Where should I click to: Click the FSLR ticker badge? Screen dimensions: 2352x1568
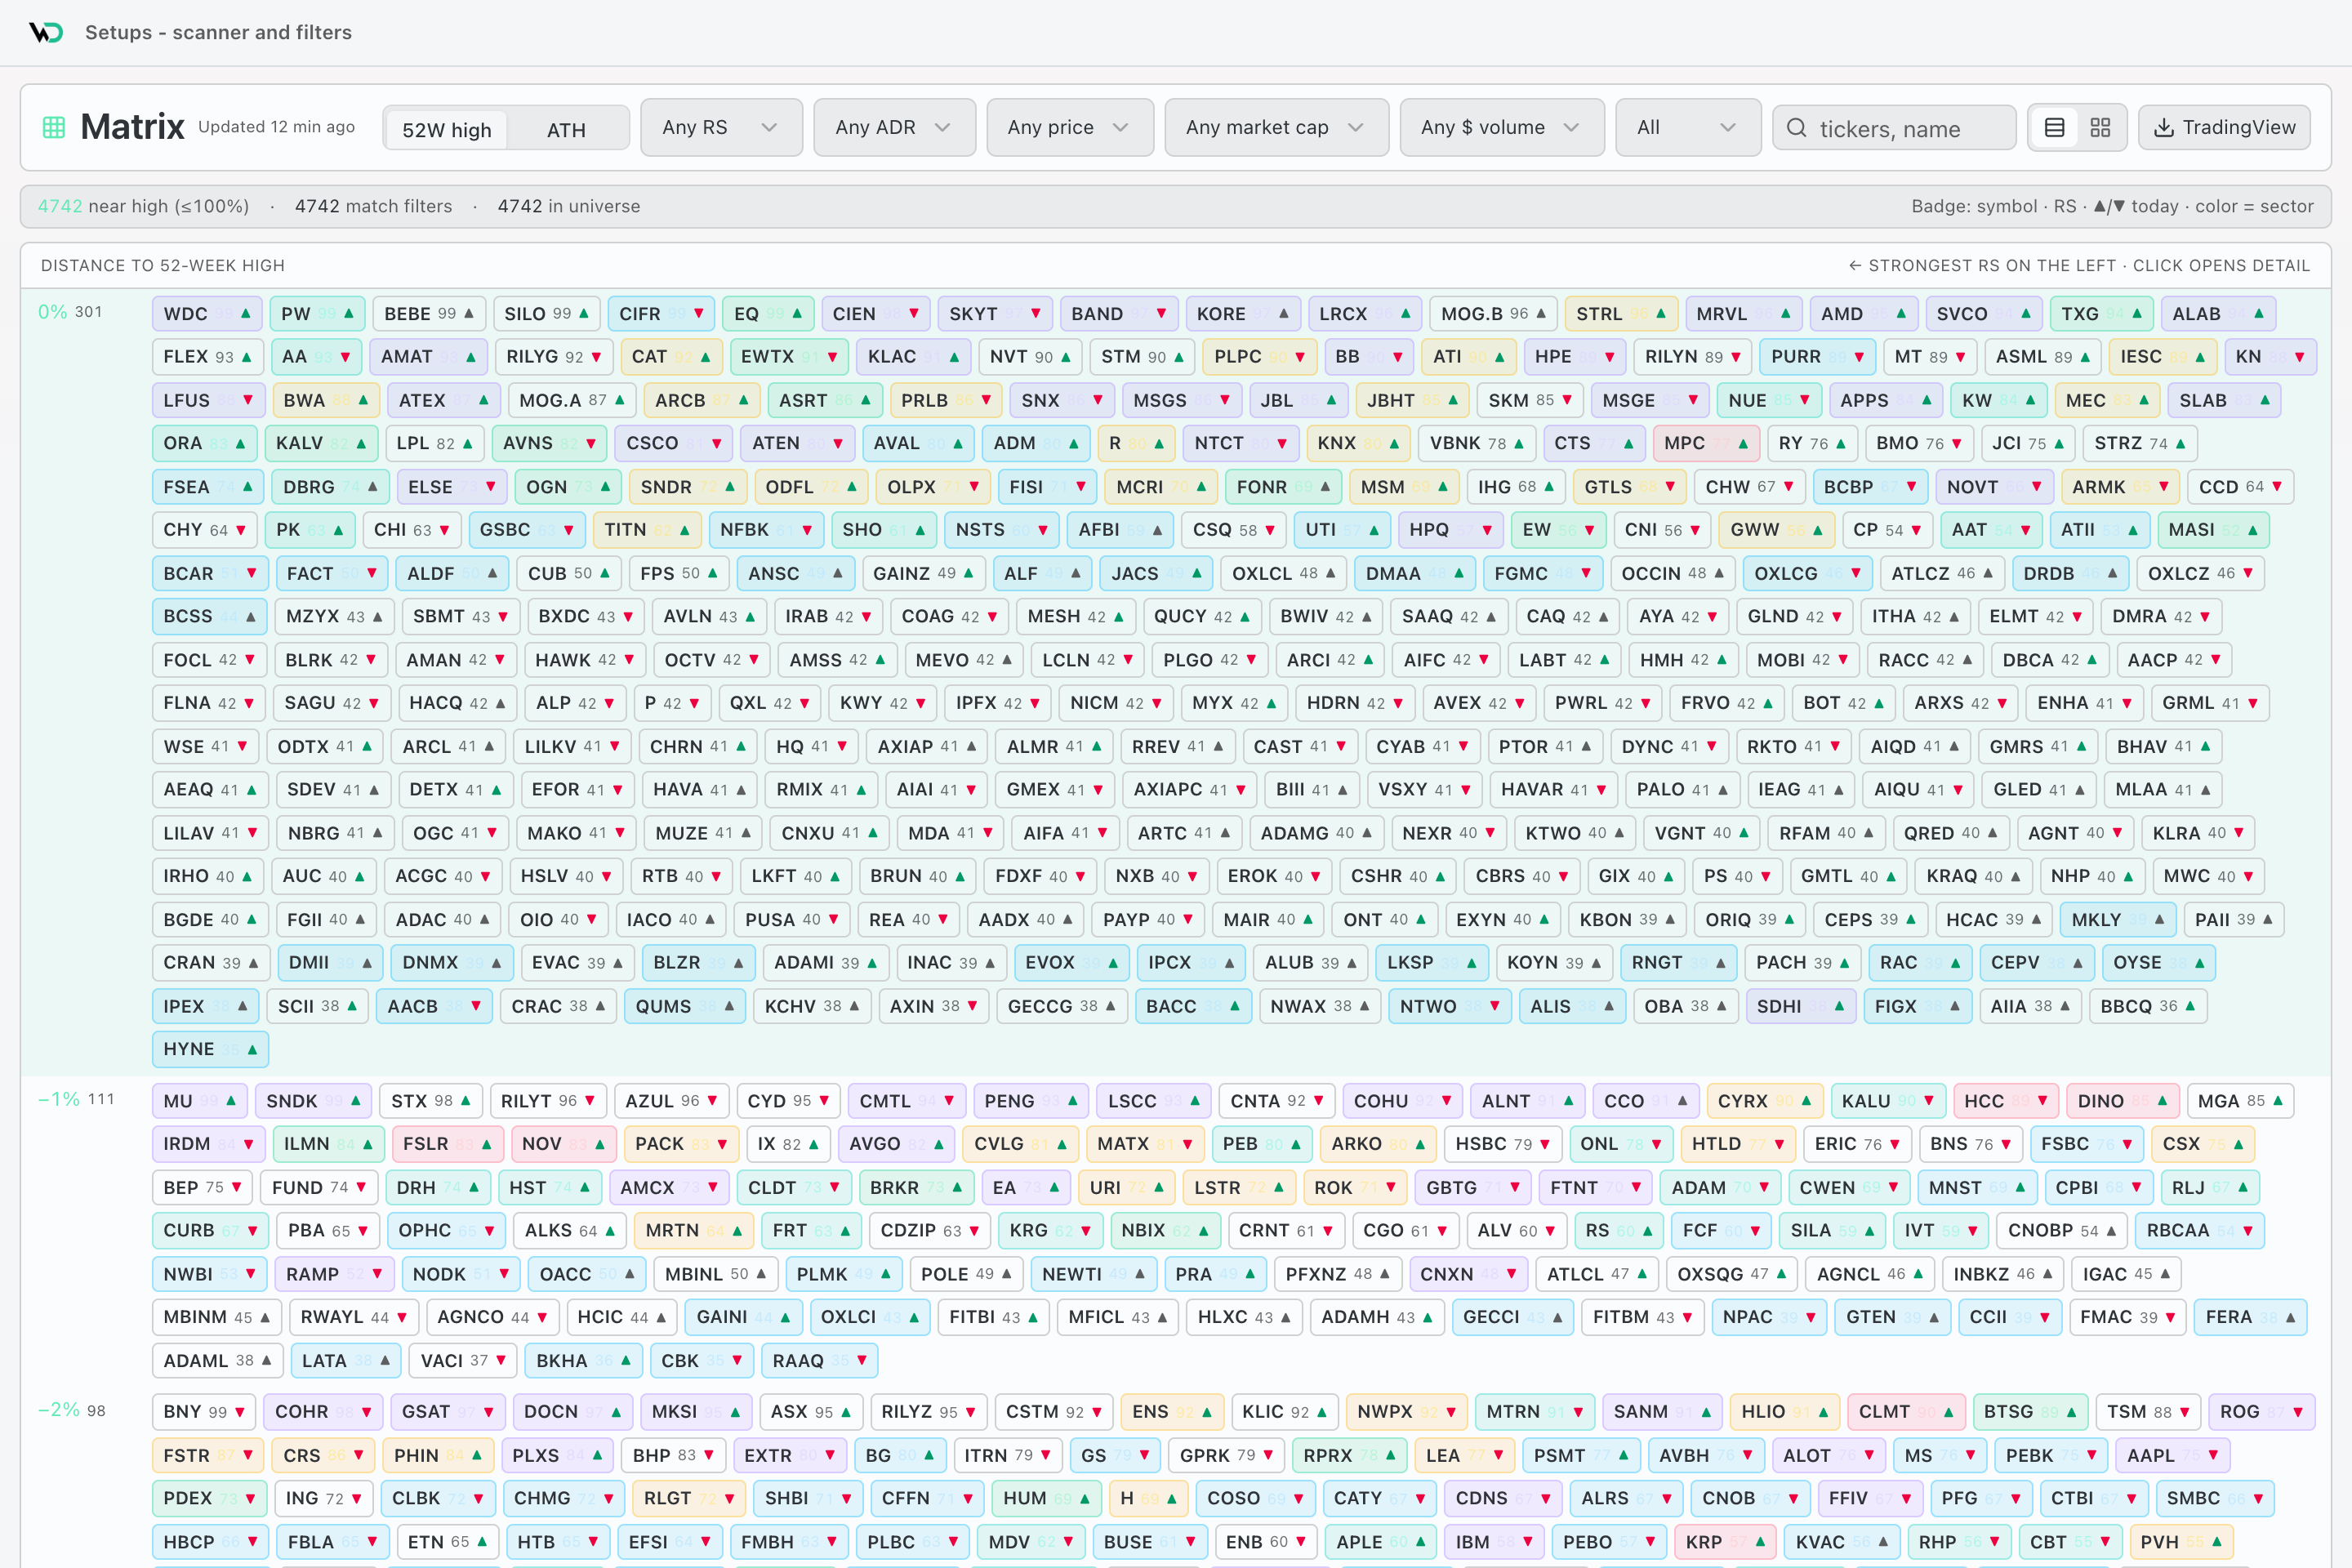pos(447,1144)
